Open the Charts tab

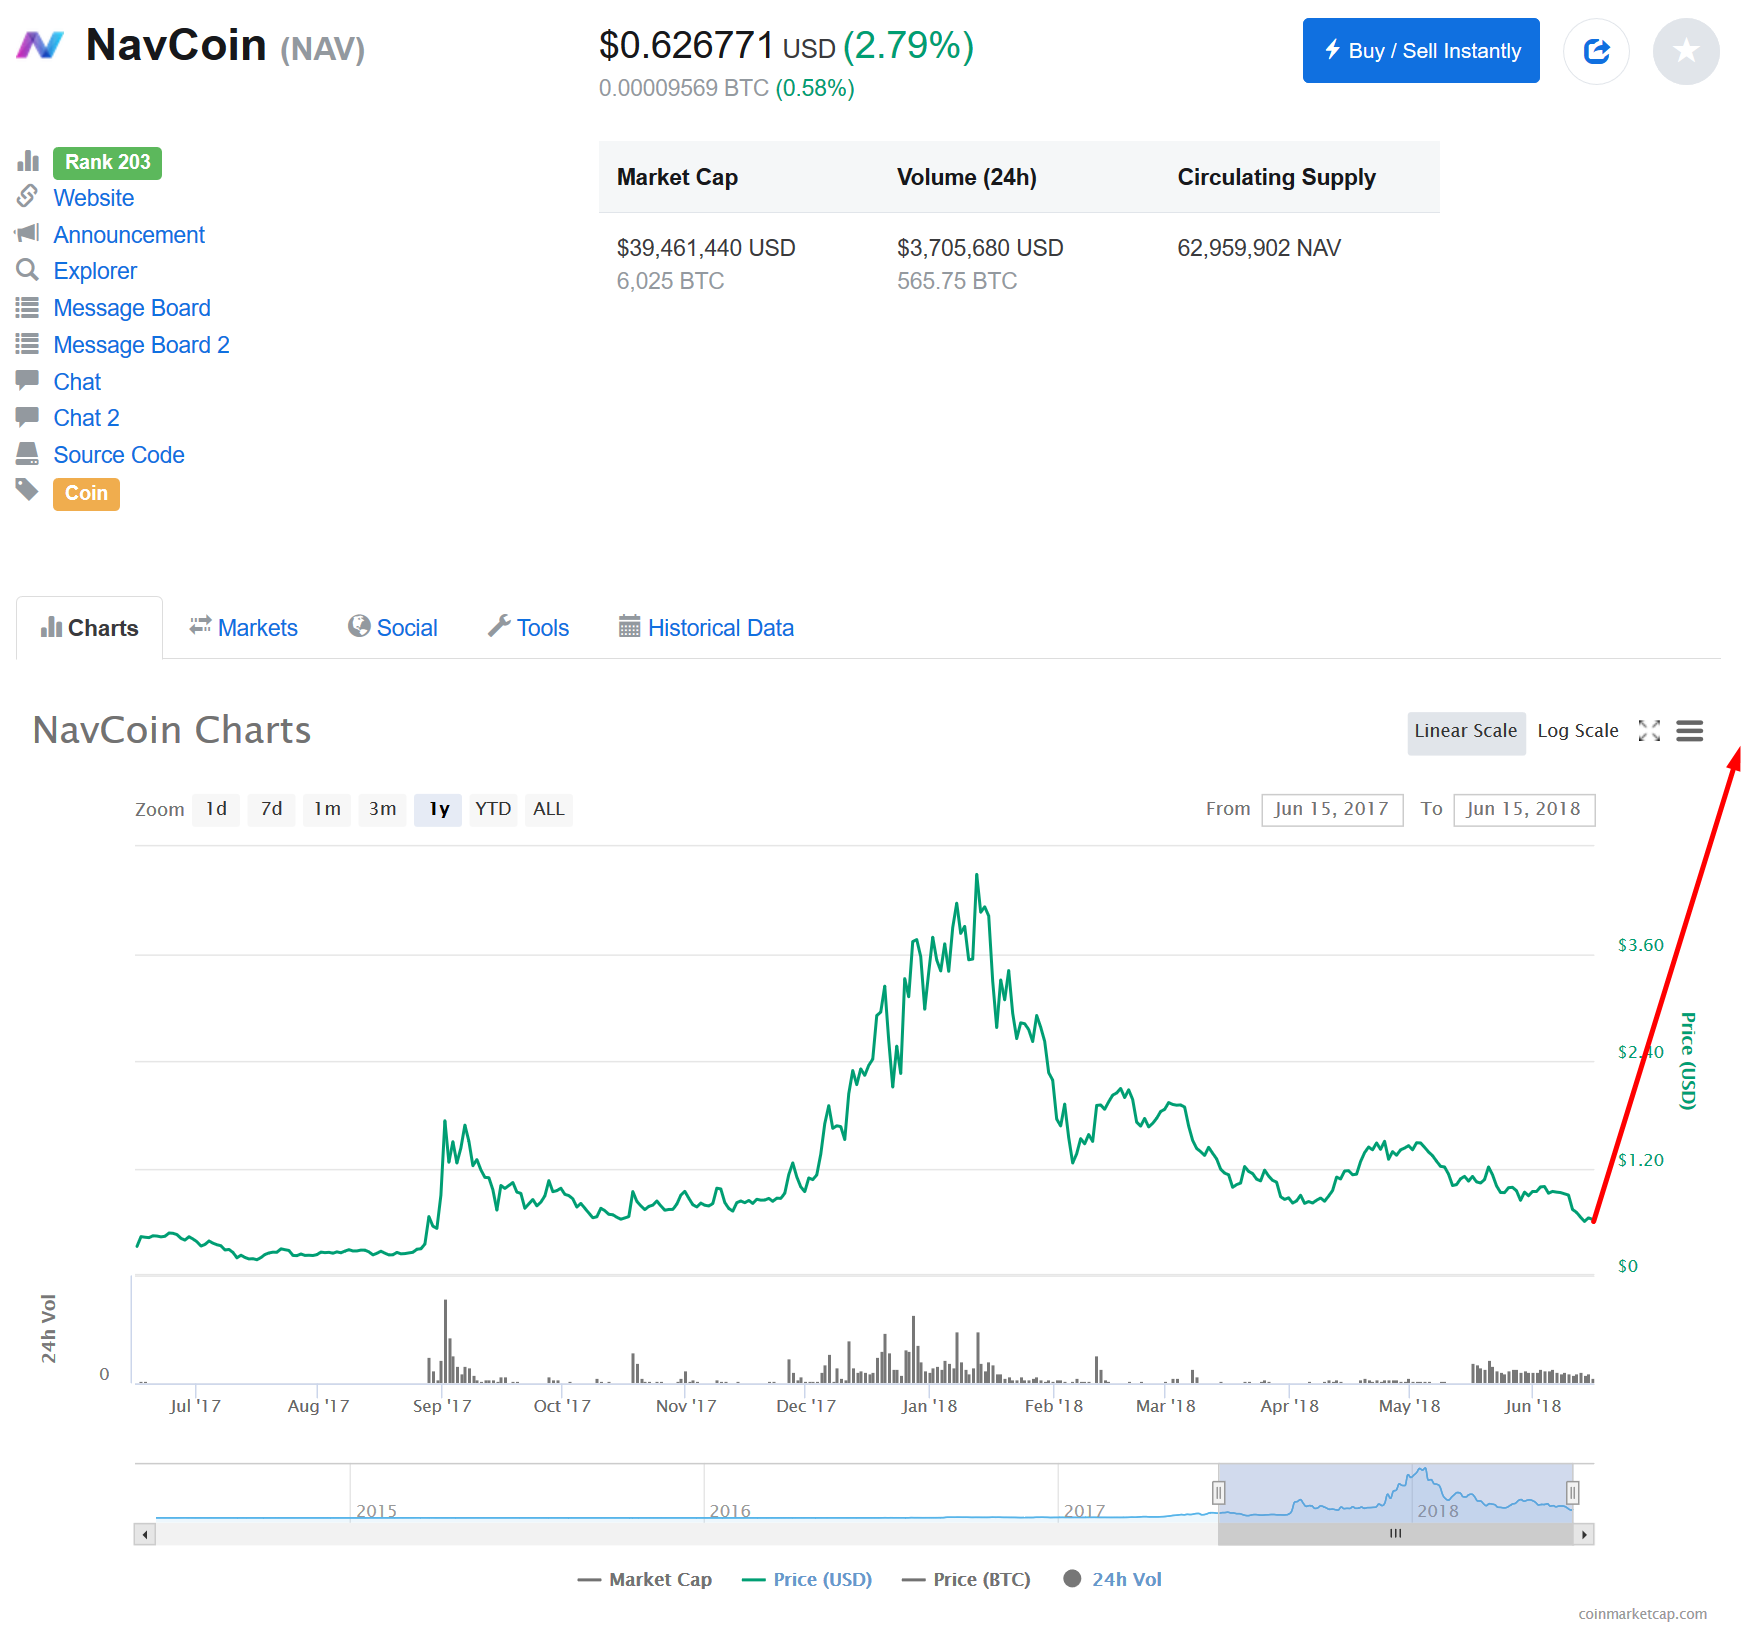pos(89,628)
